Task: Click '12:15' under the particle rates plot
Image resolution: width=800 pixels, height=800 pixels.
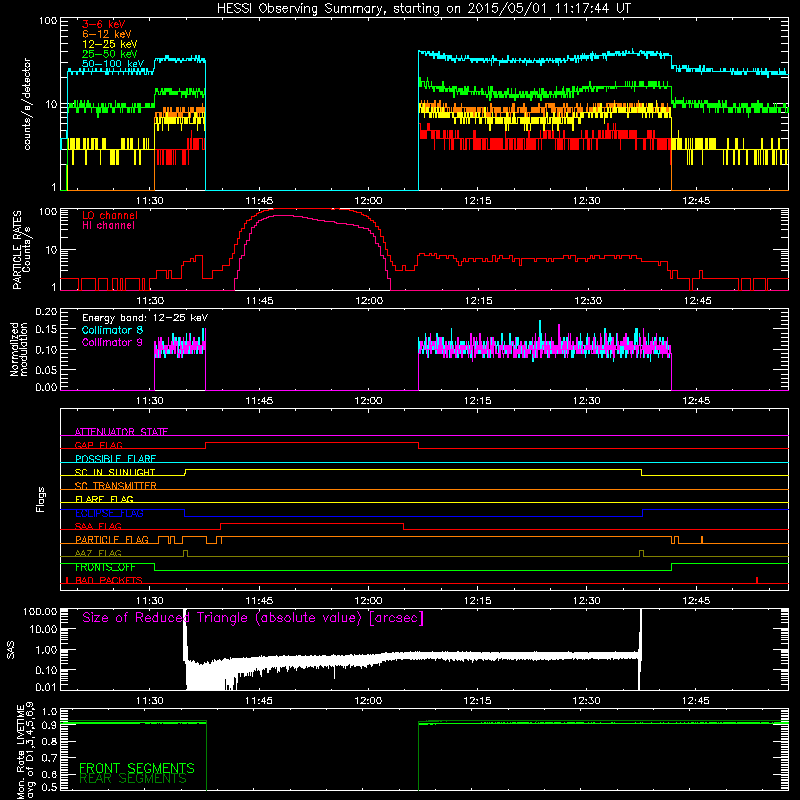Action: point(478,301)
